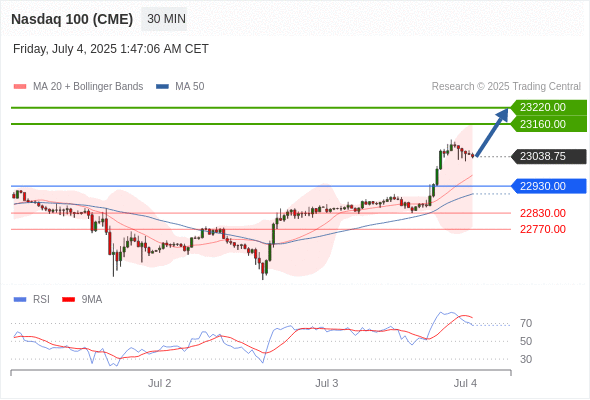Image resolution: width=590 pixels, height=400 pixels.
Task: Click the MA 50 blue legend swatch
Action: [162, 87]
